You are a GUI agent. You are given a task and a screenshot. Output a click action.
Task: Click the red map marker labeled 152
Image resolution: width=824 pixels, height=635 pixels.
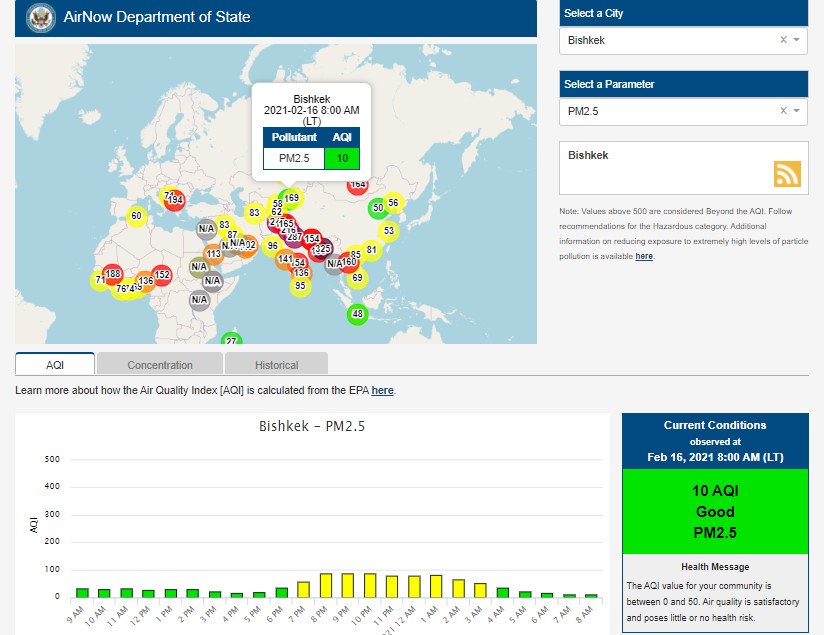pyautogui.click(x=162, y=275)
